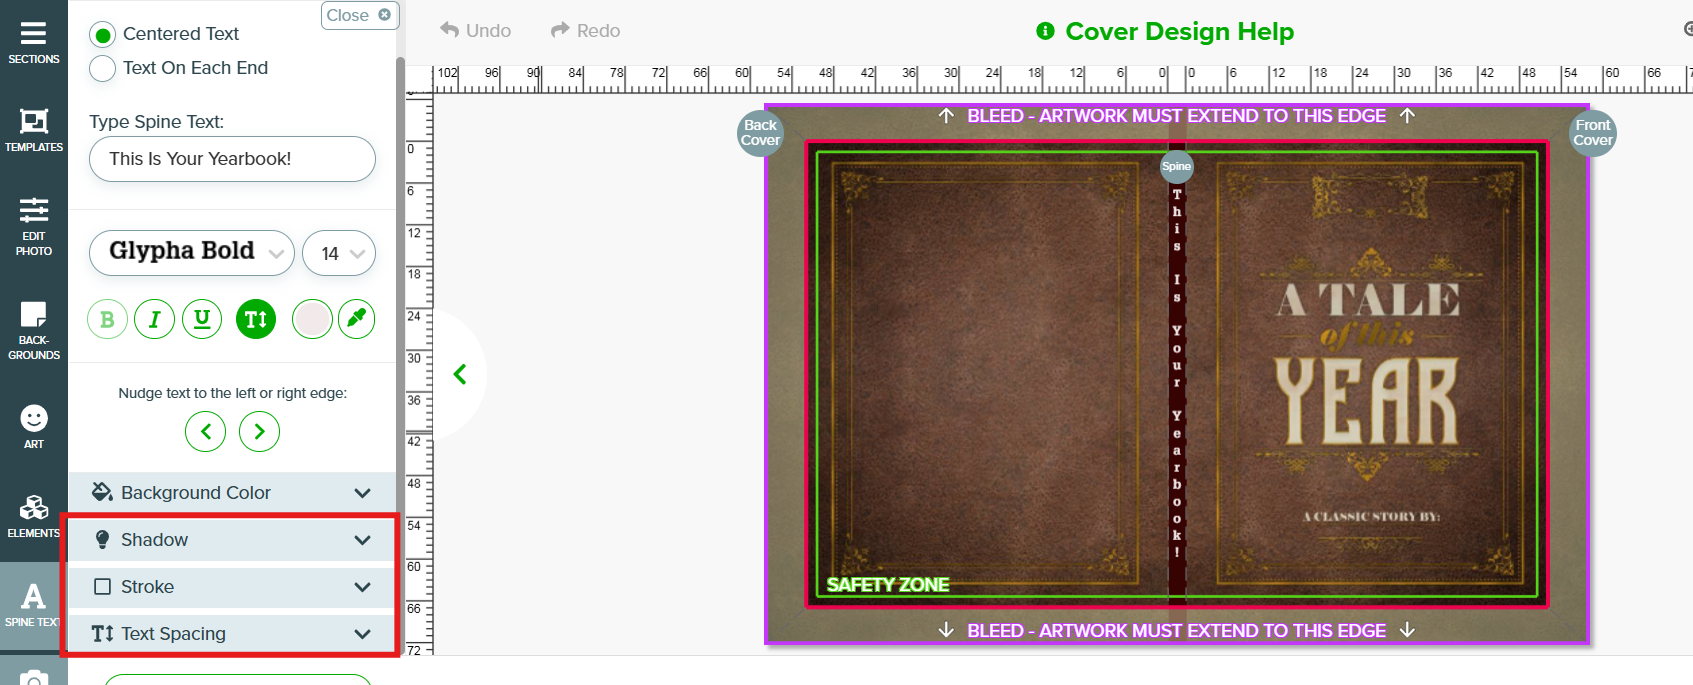Open the Elements sidebar panel
Image resolution: width=1693 pixels, height=685 pixels.
tap(33, 516)
